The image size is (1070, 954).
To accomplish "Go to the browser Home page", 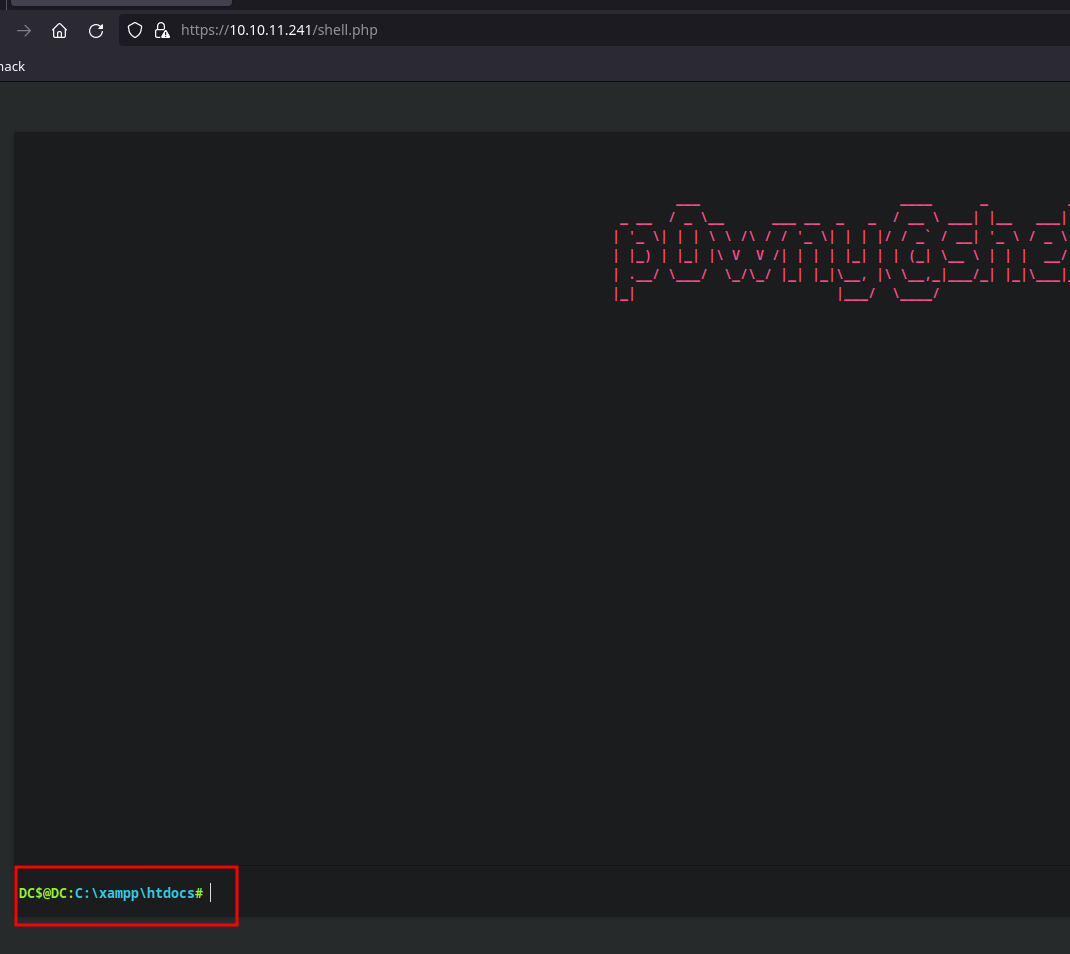I will (x=60, y=31).
